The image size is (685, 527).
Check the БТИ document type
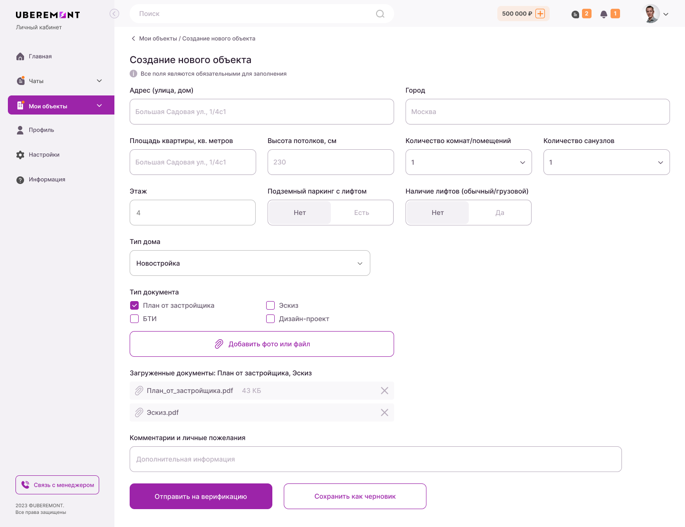(x=135, y=319)
